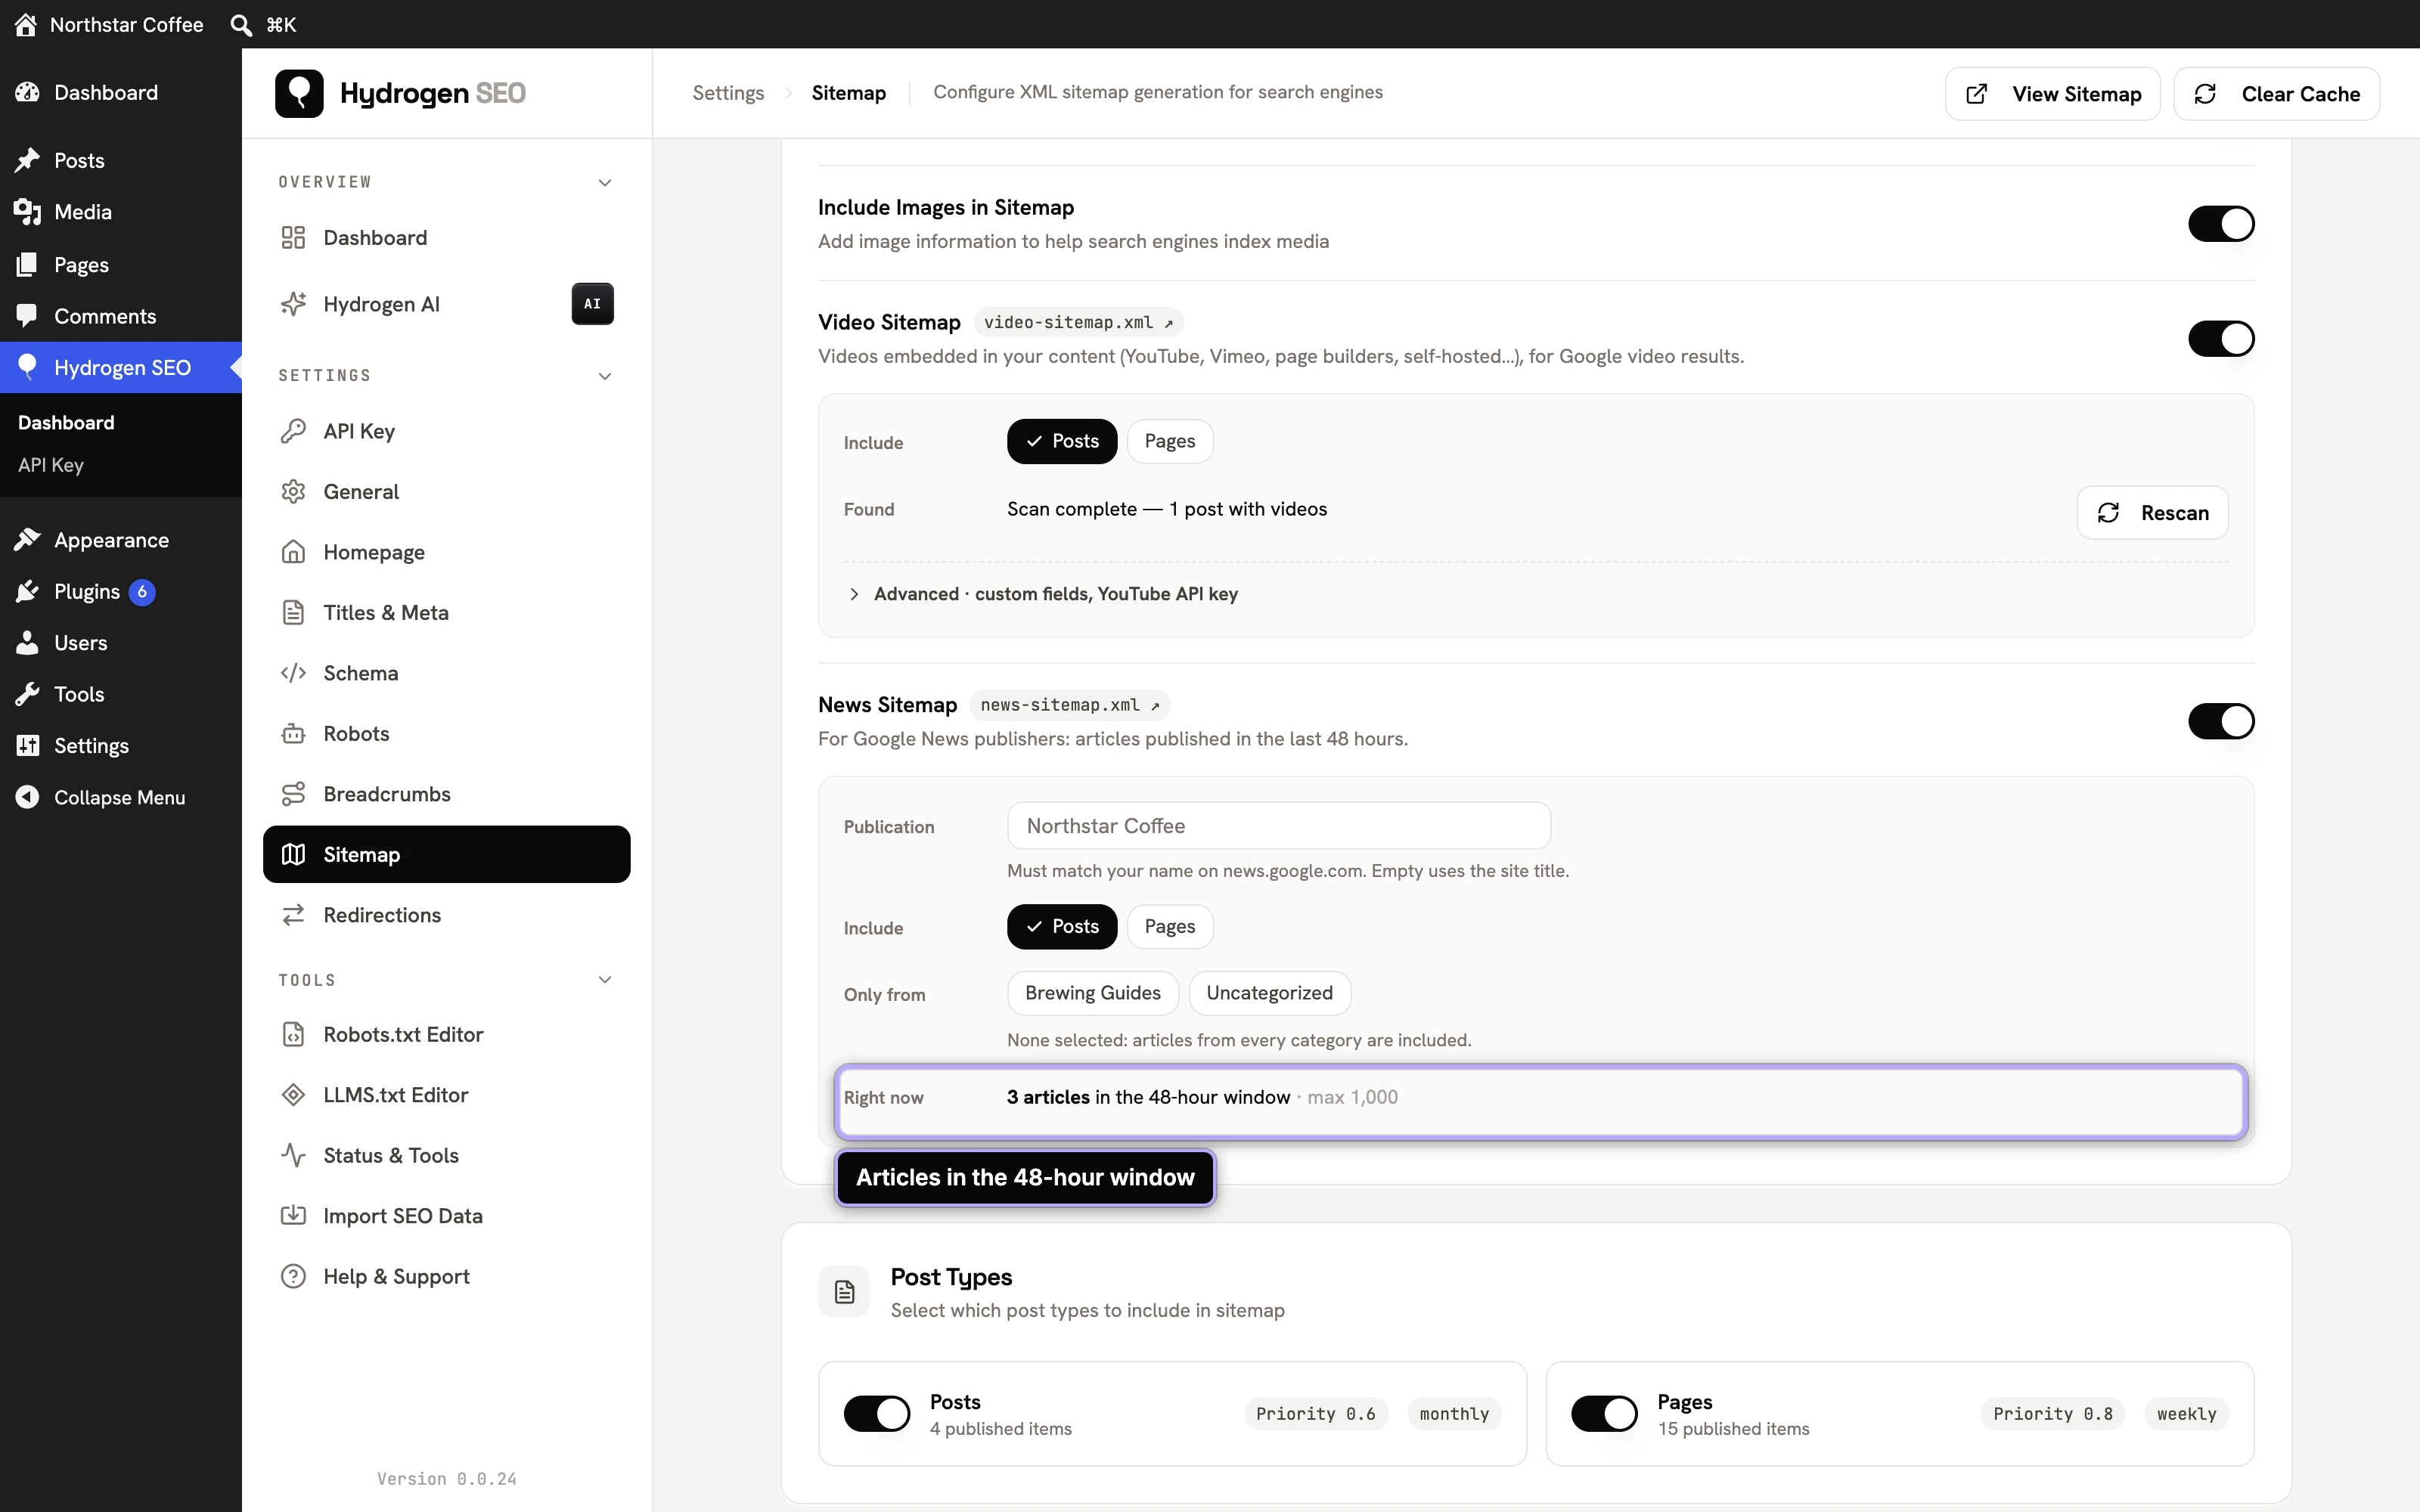Open Hydrogen SEO in admin menu

121,368
